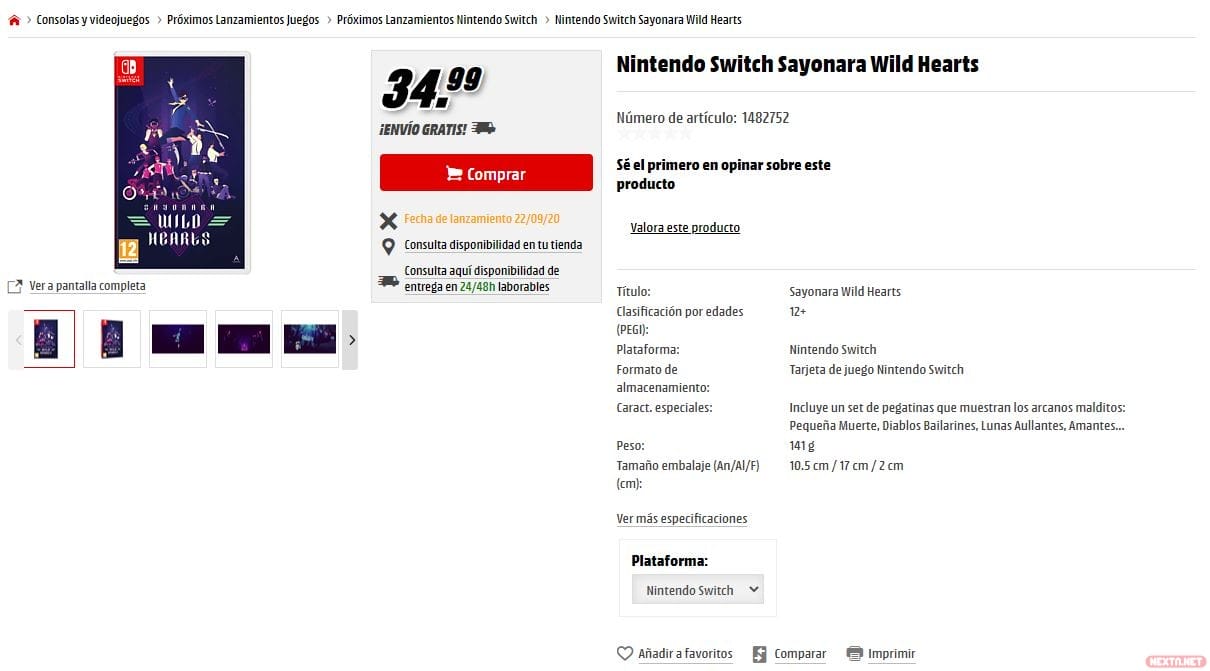The height and width of the screenshot is (671, 1210).
Task: Select the second box-art thumbnail
Action: pyautogui.click(x=112, y=339)
